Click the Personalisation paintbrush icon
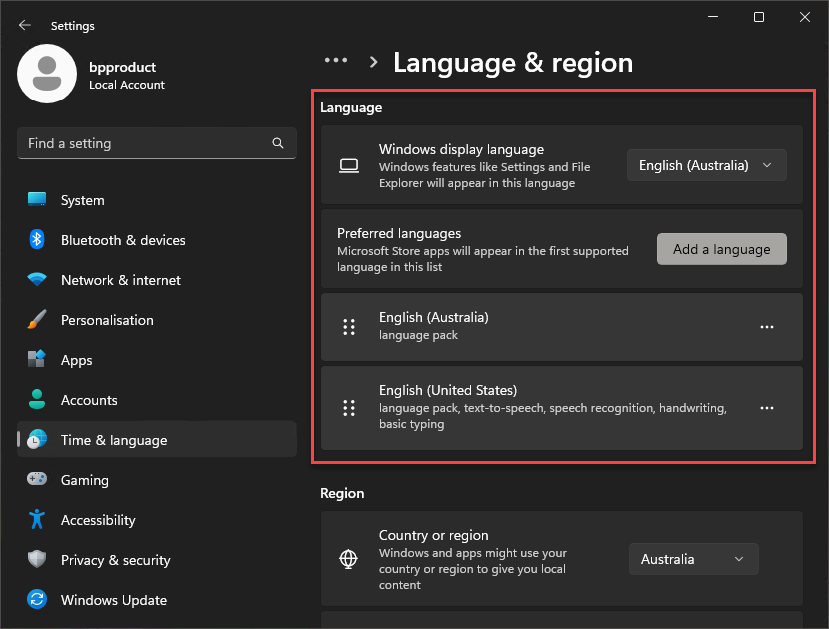 tap(37, 320)
